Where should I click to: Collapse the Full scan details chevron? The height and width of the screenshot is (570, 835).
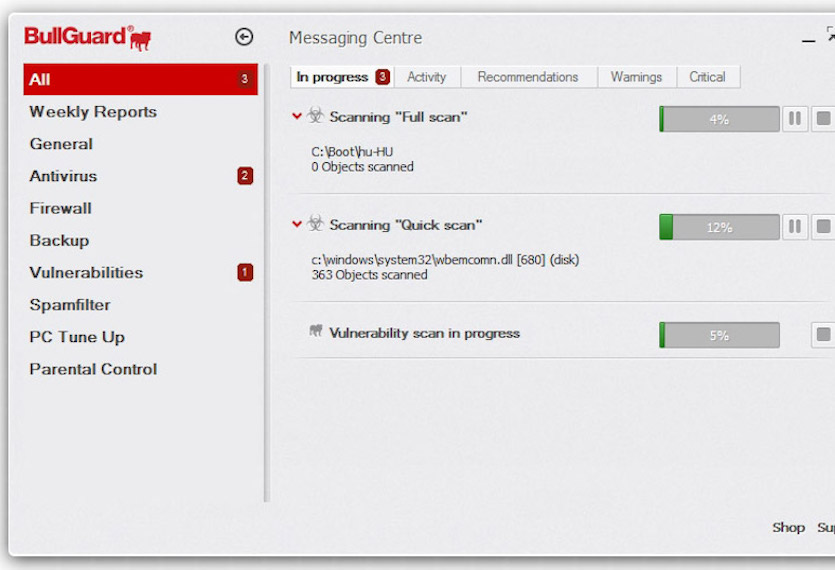click(297, 116)
